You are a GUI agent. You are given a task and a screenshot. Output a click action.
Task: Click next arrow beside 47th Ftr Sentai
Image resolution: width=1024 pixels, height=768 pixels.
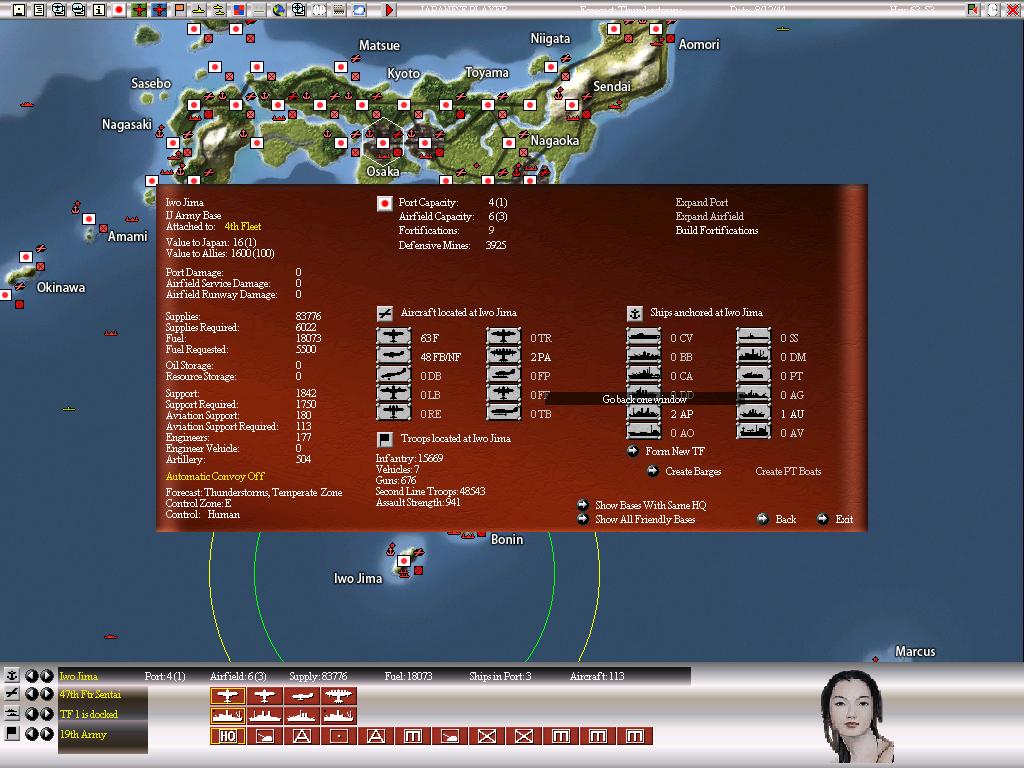tap(47, 694)
